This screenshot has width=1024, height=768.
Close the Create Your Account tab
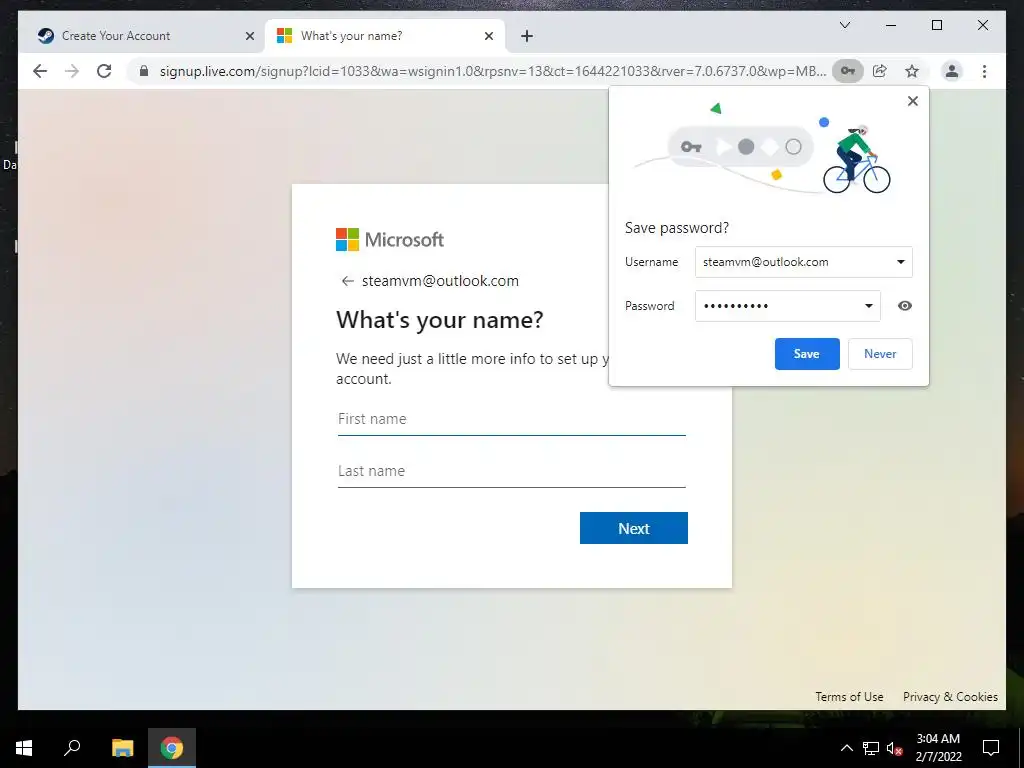click(249, 36)
